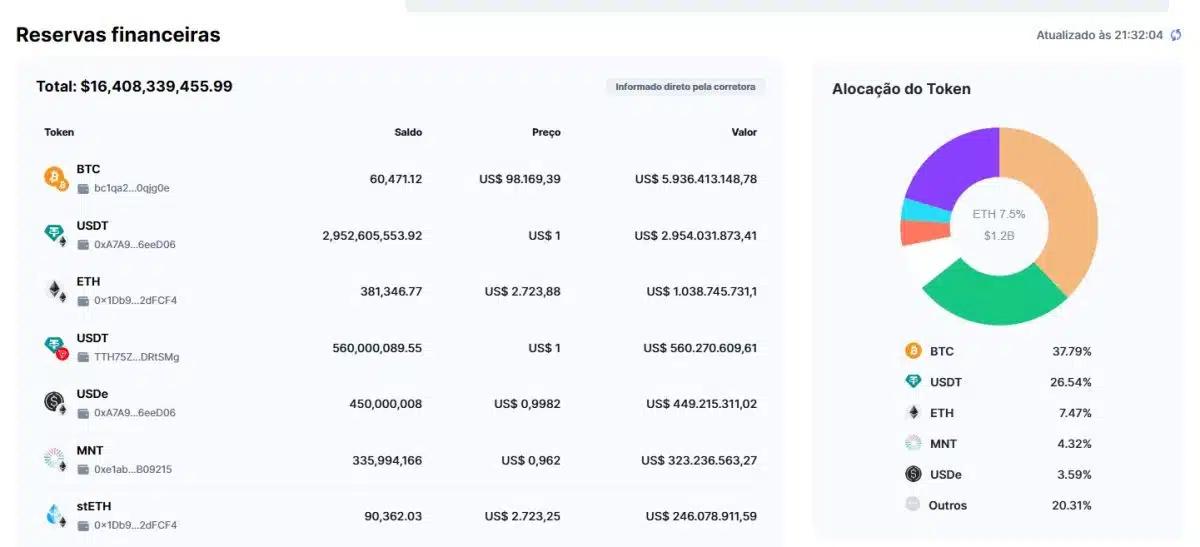Click the MNT icon in token table
This screenshot has height=547, width=1200.
point(56,459)
